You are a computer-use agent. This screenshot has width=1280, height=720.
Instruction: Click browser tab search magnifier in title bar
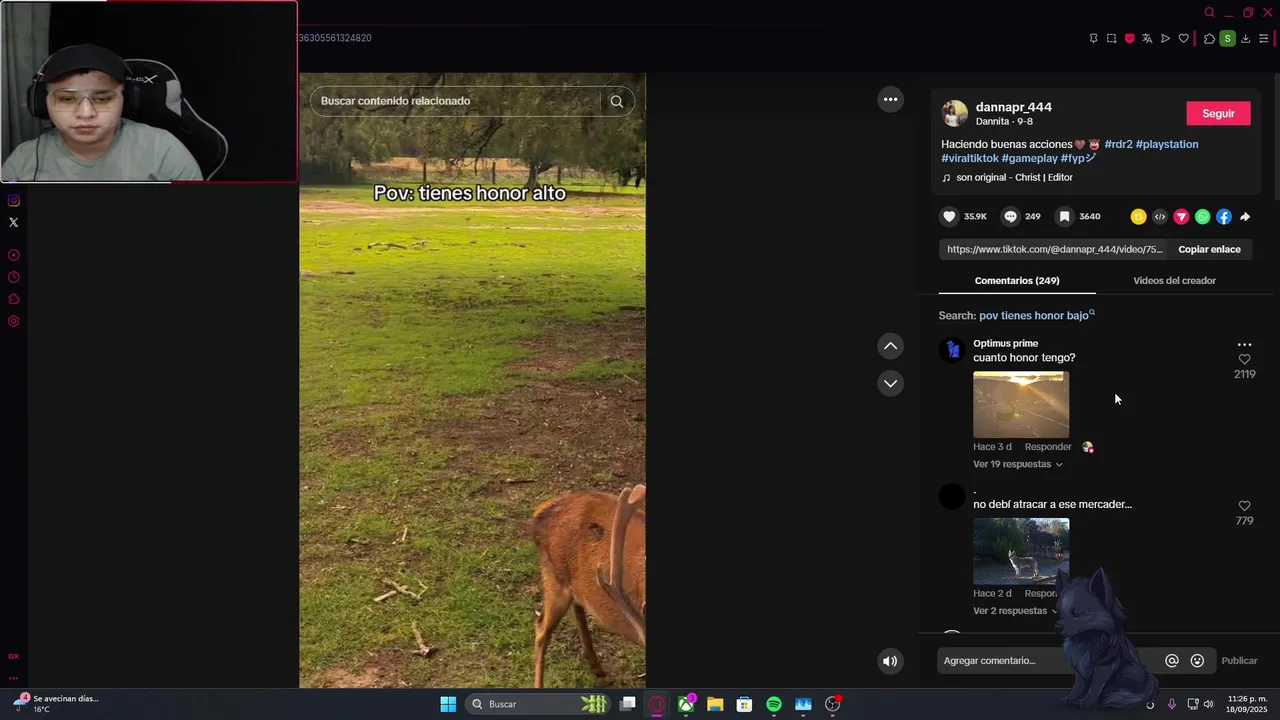tap(1209, 12)
